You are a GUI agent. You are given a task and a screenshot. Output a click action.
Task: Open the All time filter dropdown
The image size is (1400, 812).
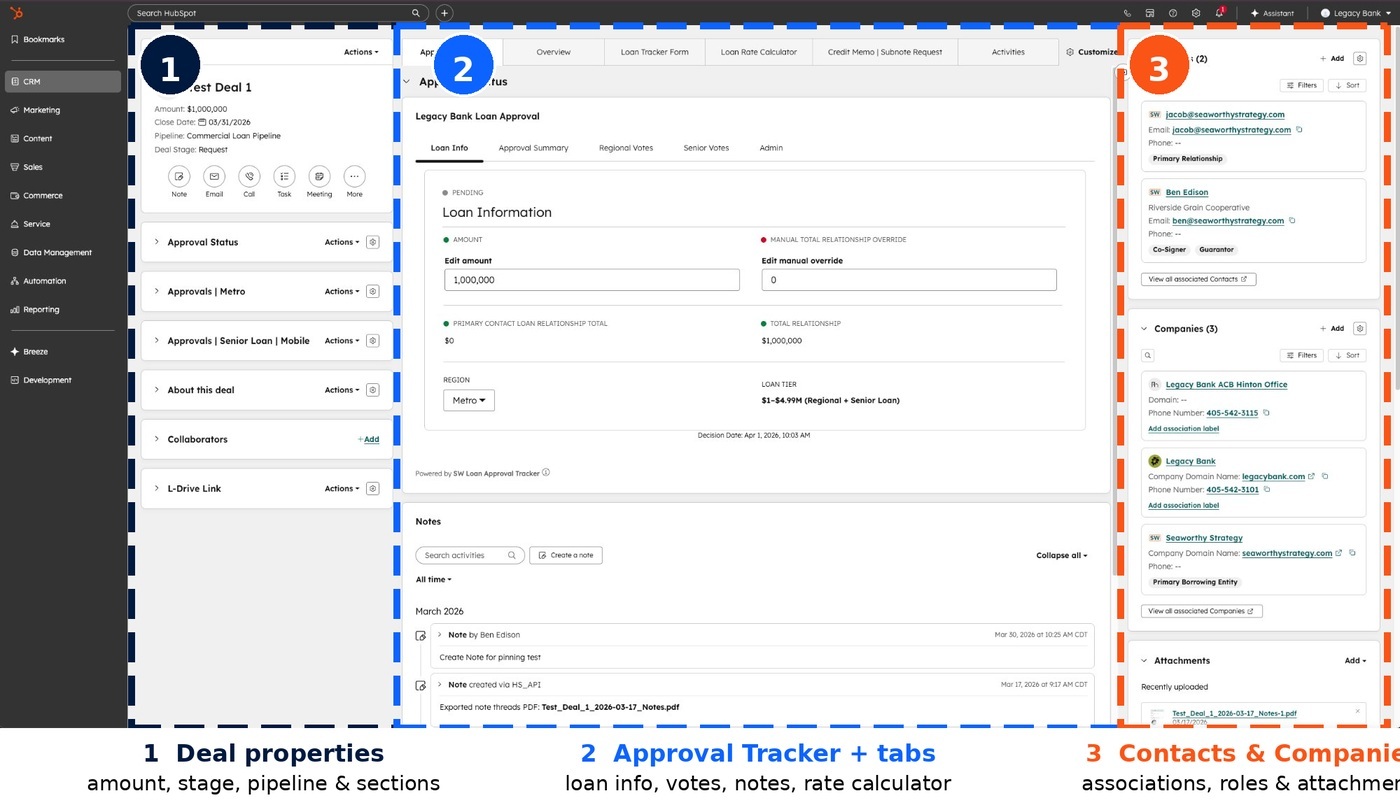pos(434,579)
